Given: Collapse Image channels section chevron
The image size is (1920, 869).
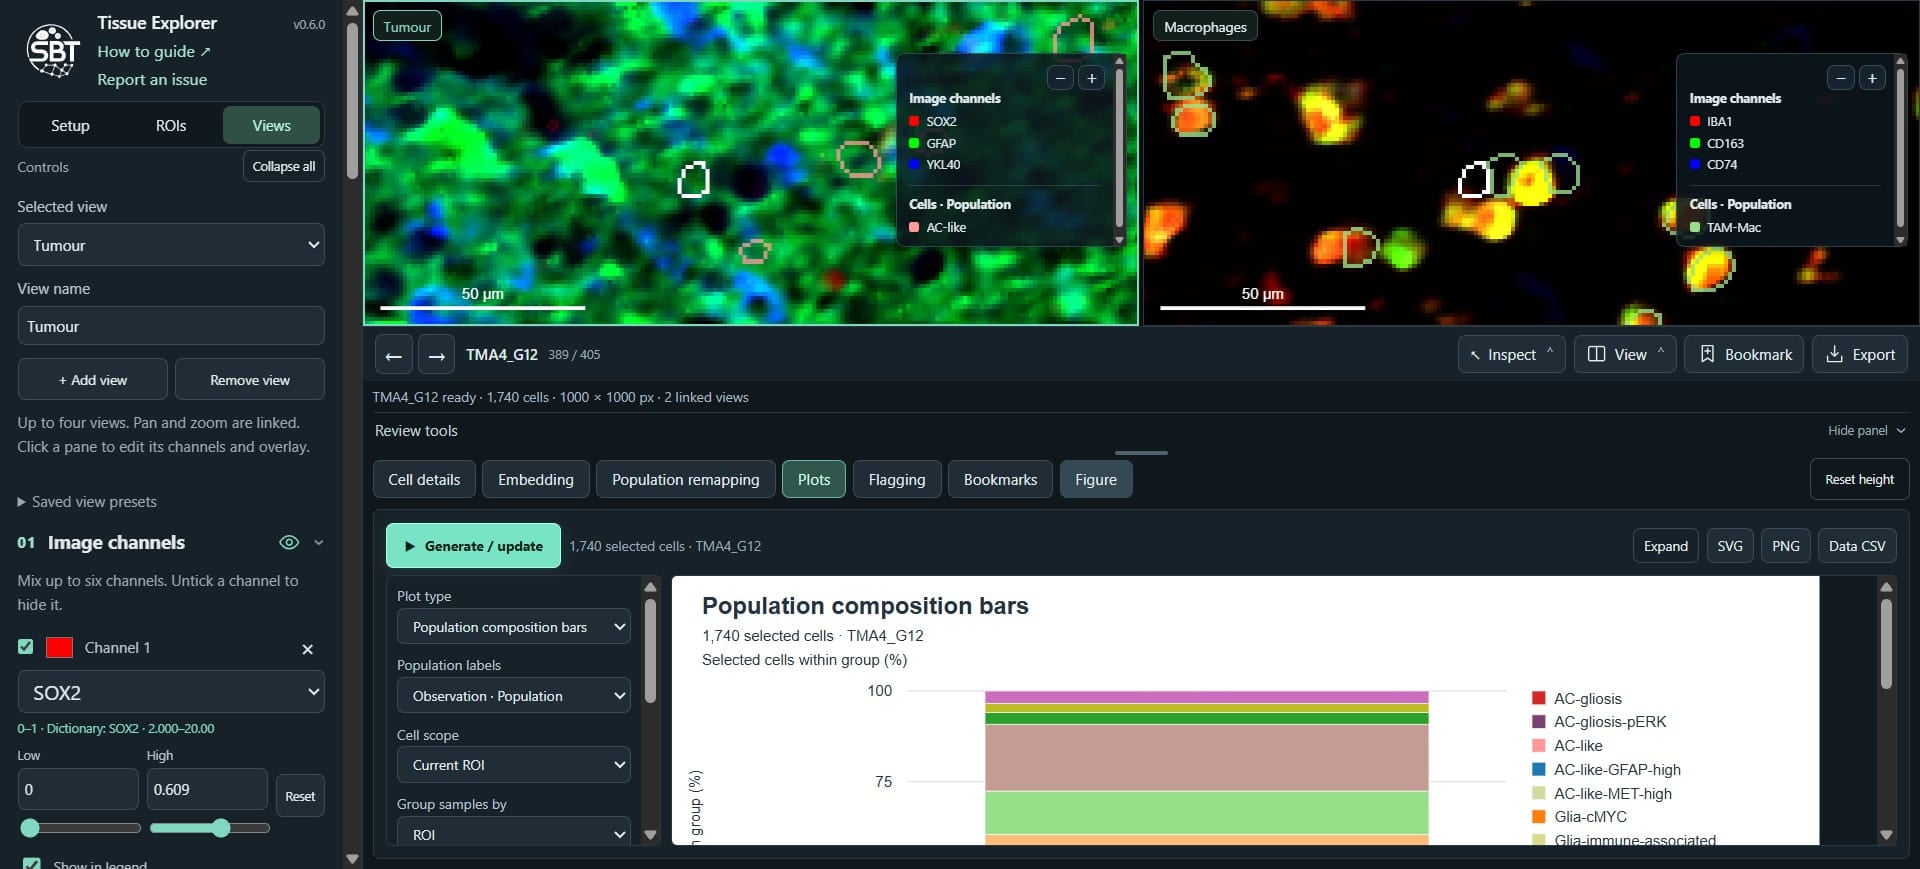Looking at the screenshot, I should tap(319, 542).
